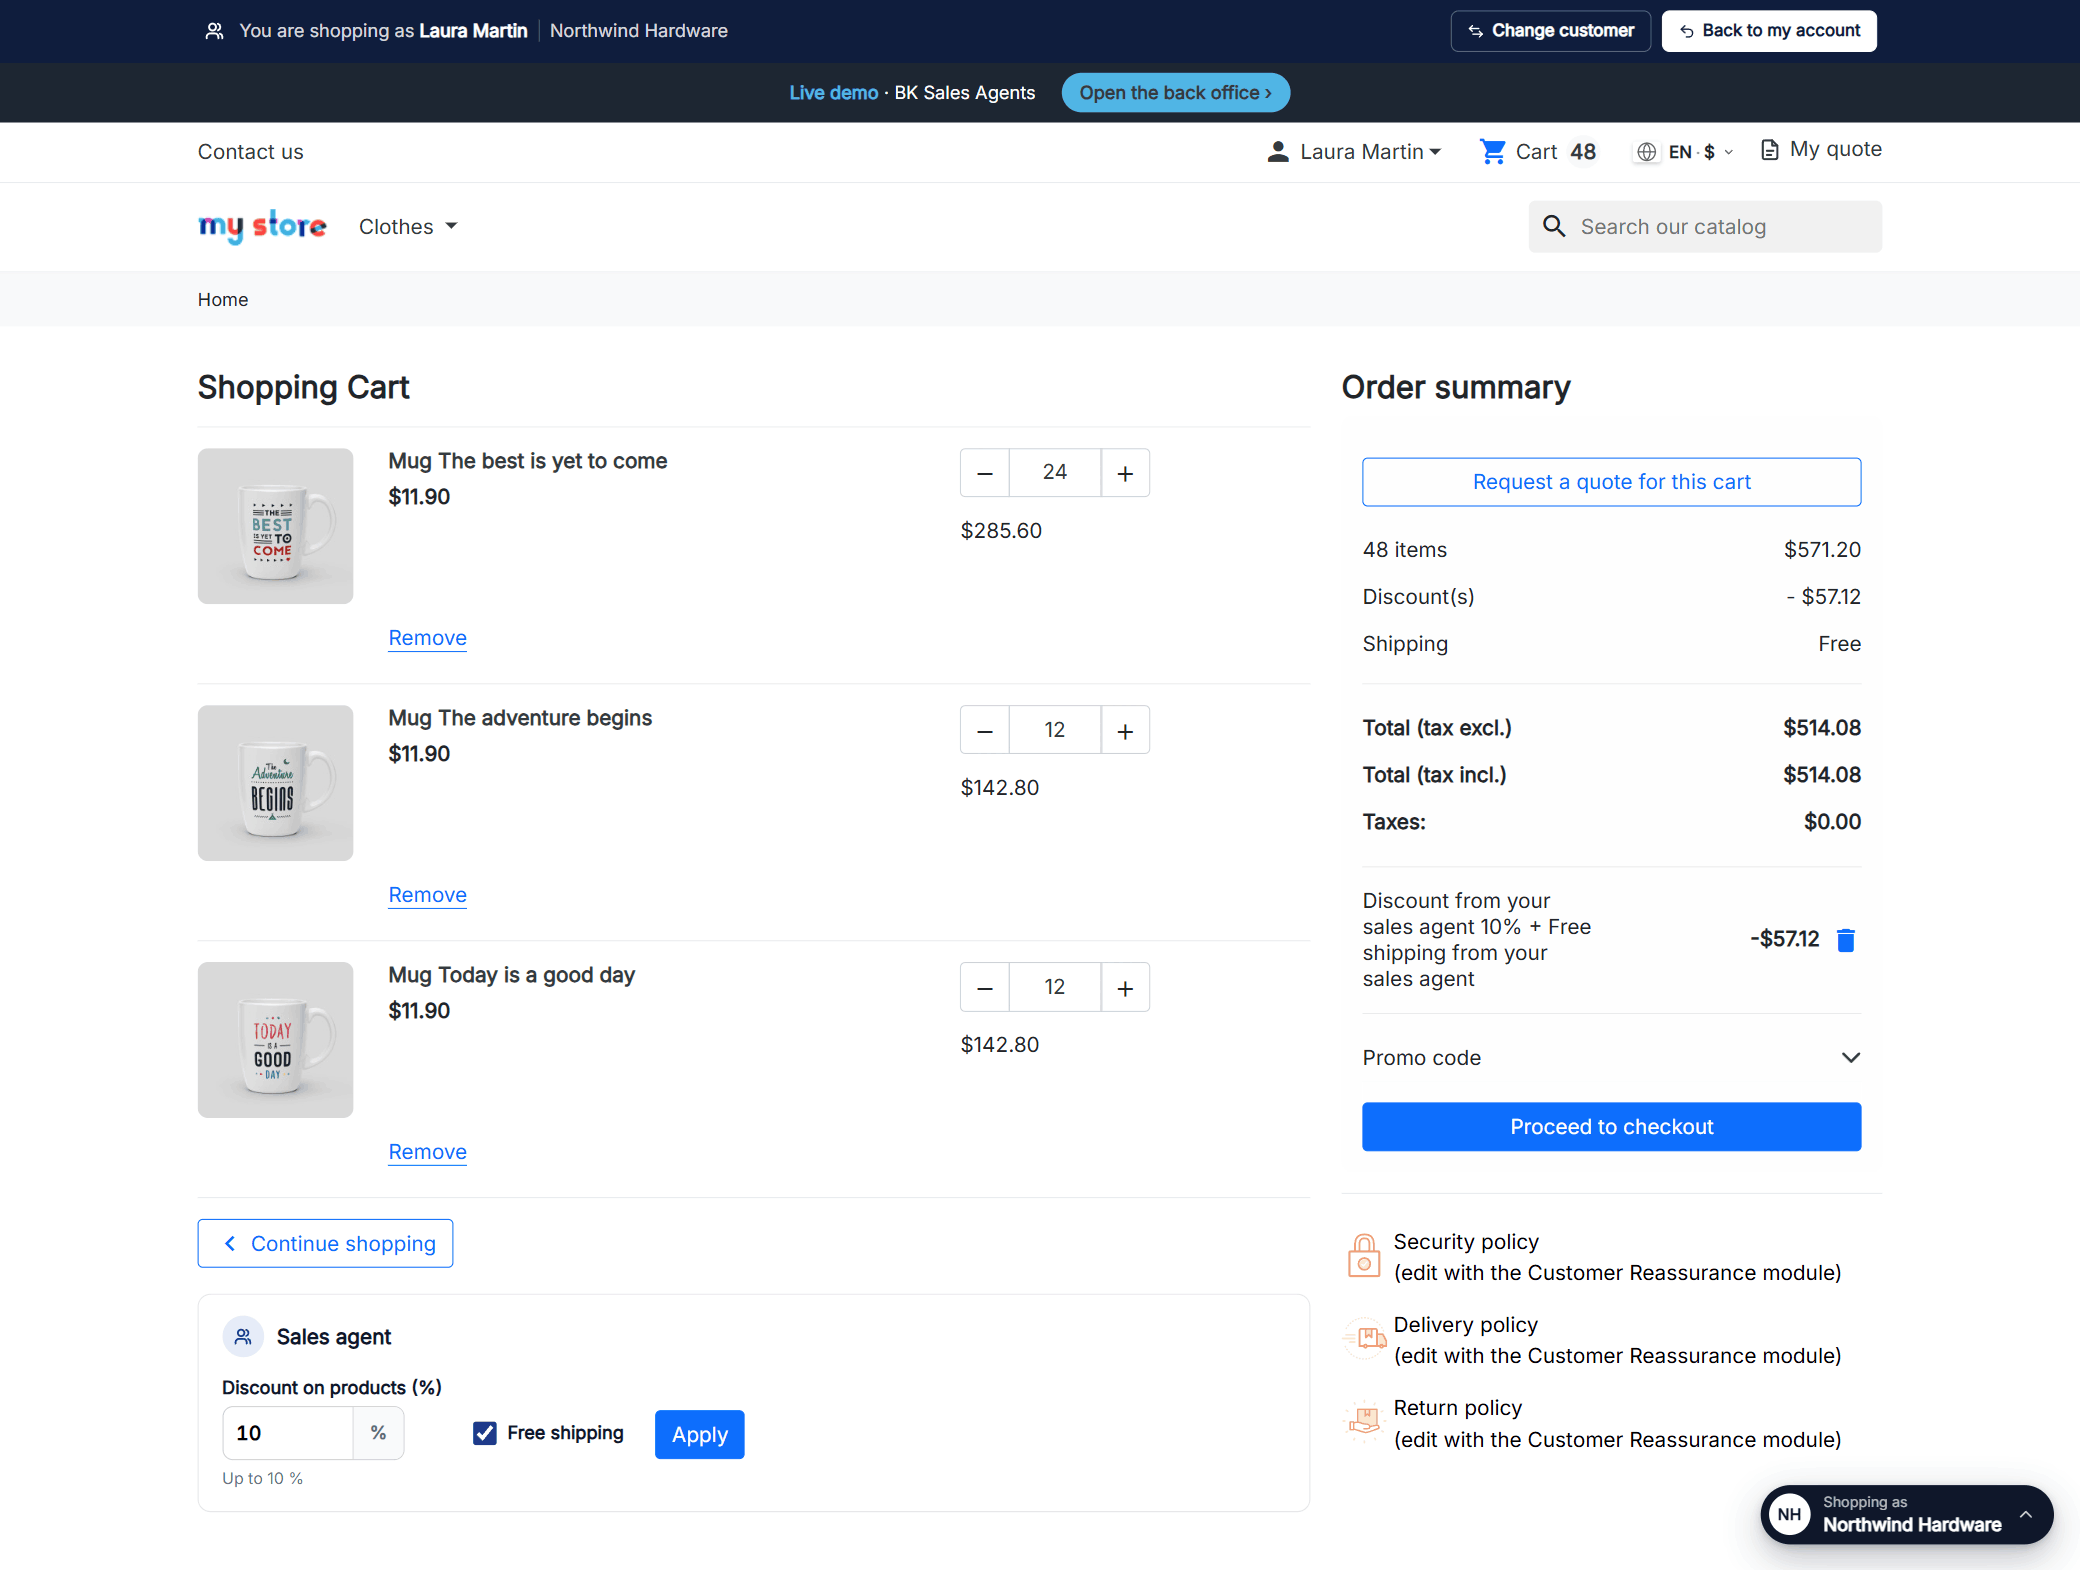This screenshot has width=2080, height=1570.
Task: Increase quantity of Mug Today is a good day
Action: [1125, 988]
